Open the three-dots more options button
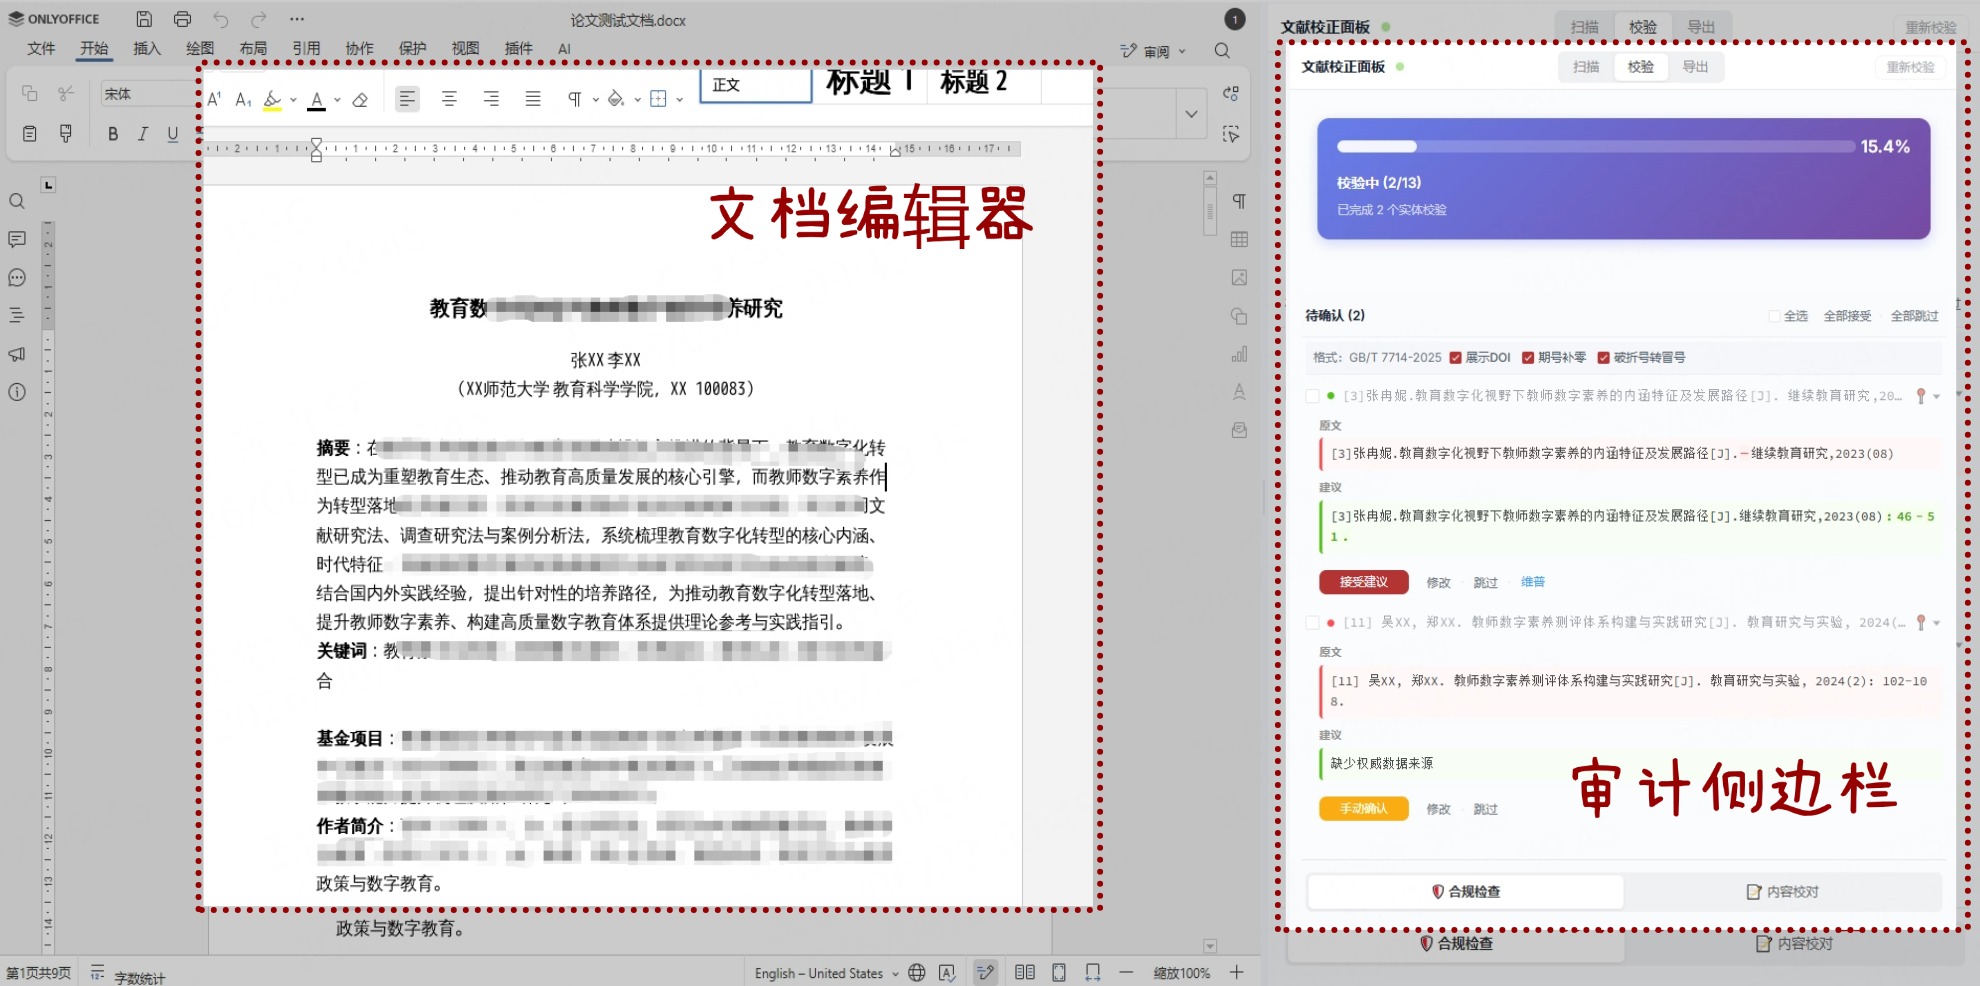The width and height of the screenshot is (1980, 986). coord(297,19)
